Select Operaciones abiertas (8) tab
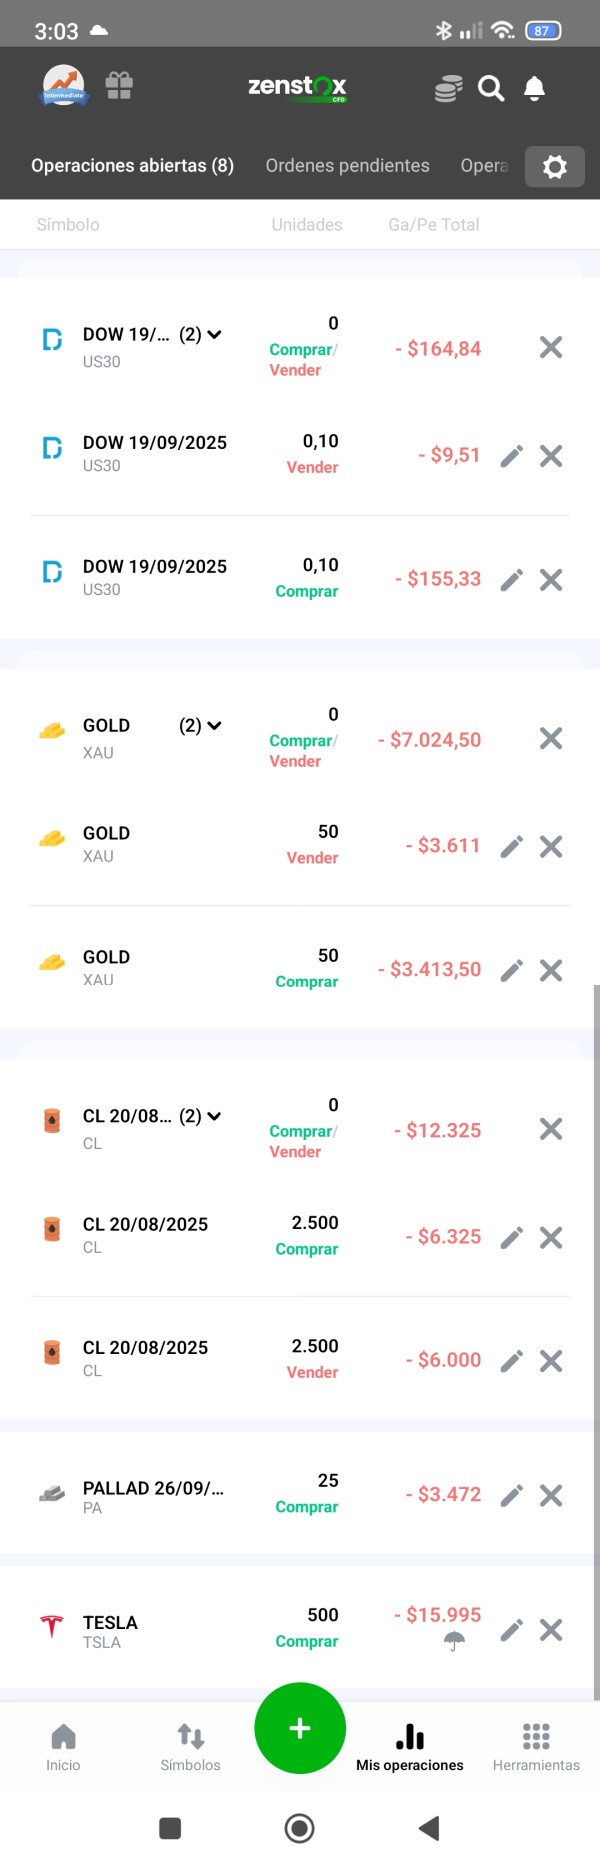 132,166
